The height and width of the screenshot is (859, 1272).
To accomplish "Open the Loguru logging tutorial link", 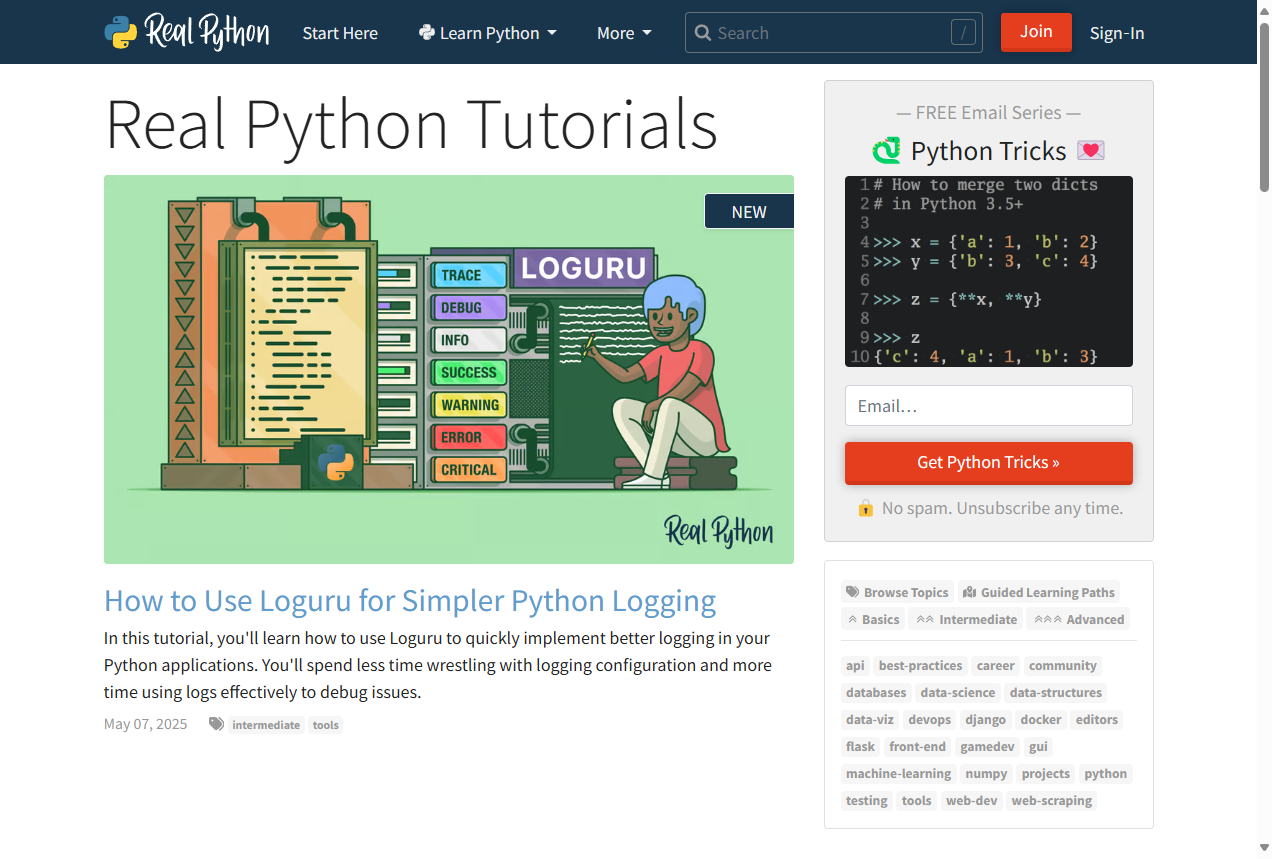I will (410, 600).
